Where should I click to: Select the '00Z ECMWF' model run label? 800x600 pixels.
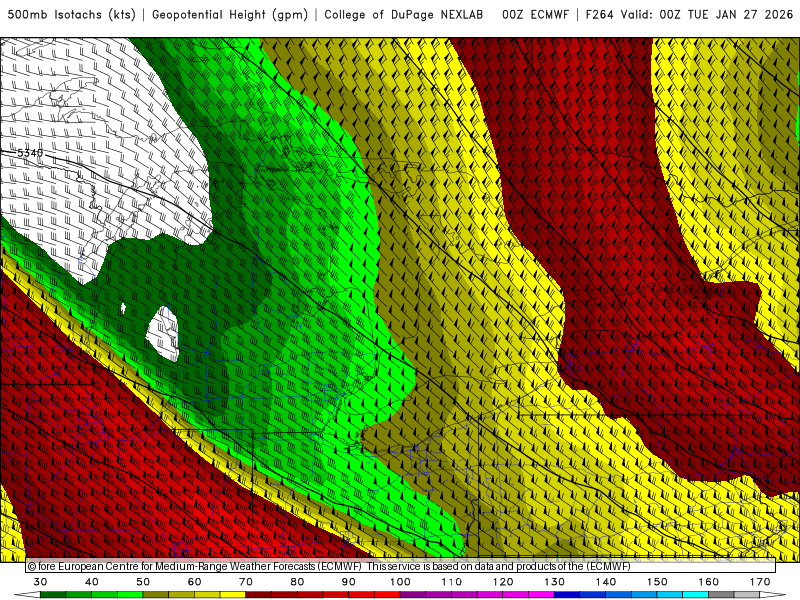pos(535,15)
